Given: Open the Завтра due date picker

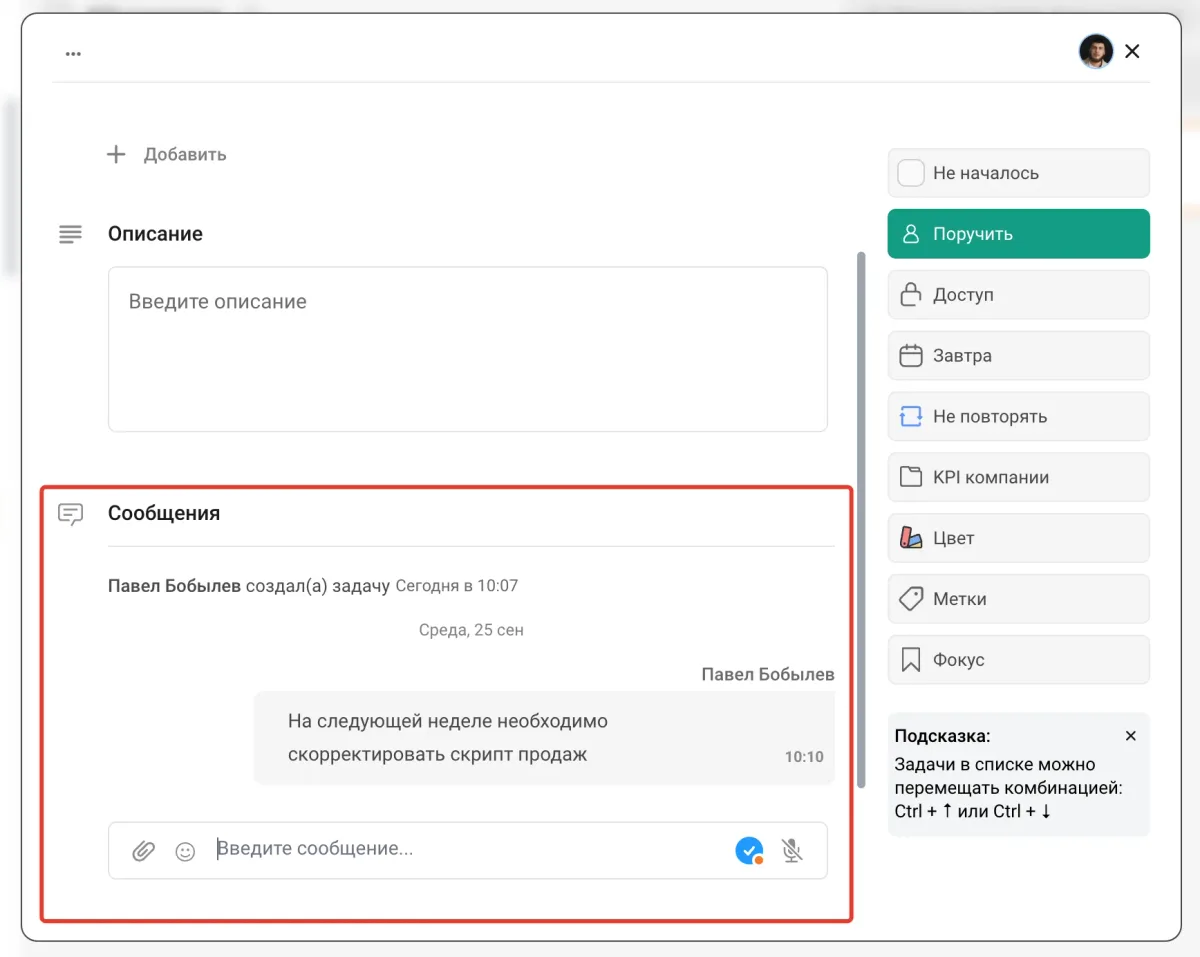Looking at the screenshot, I should click(x=1018, y=356).
